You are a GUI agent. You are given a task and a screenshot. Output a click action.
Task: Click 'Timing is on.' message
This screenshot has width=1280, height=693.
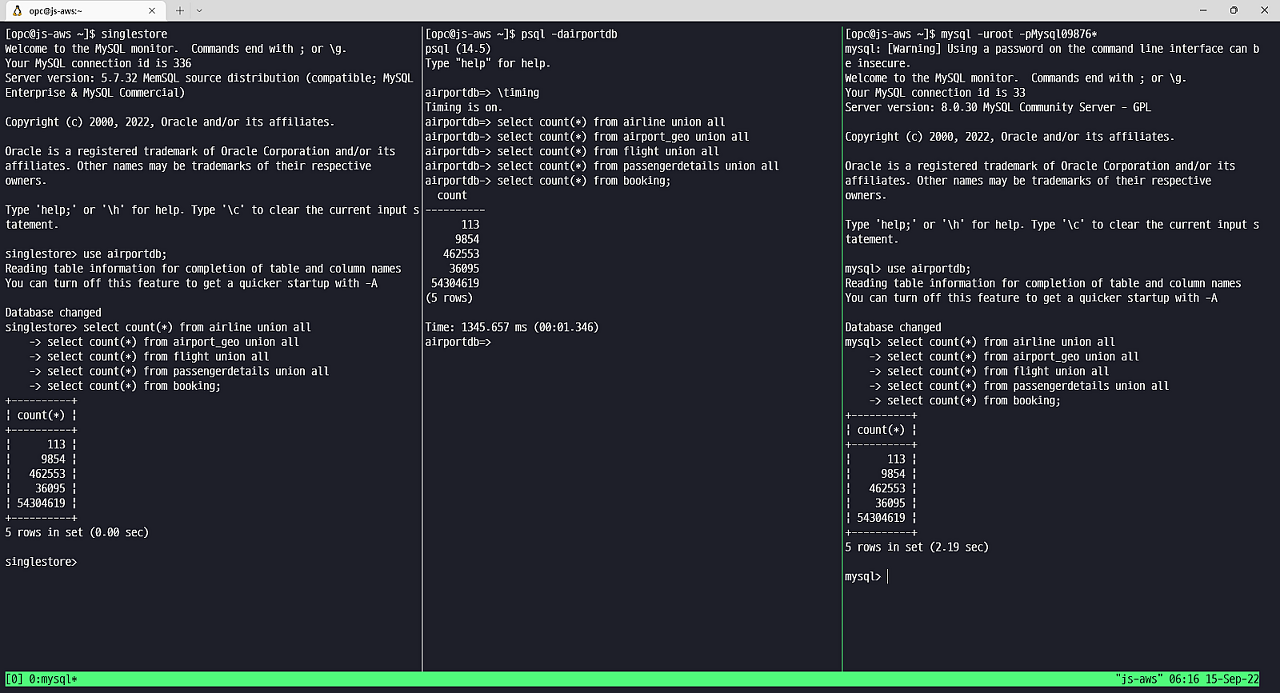(x=464, y=107)
